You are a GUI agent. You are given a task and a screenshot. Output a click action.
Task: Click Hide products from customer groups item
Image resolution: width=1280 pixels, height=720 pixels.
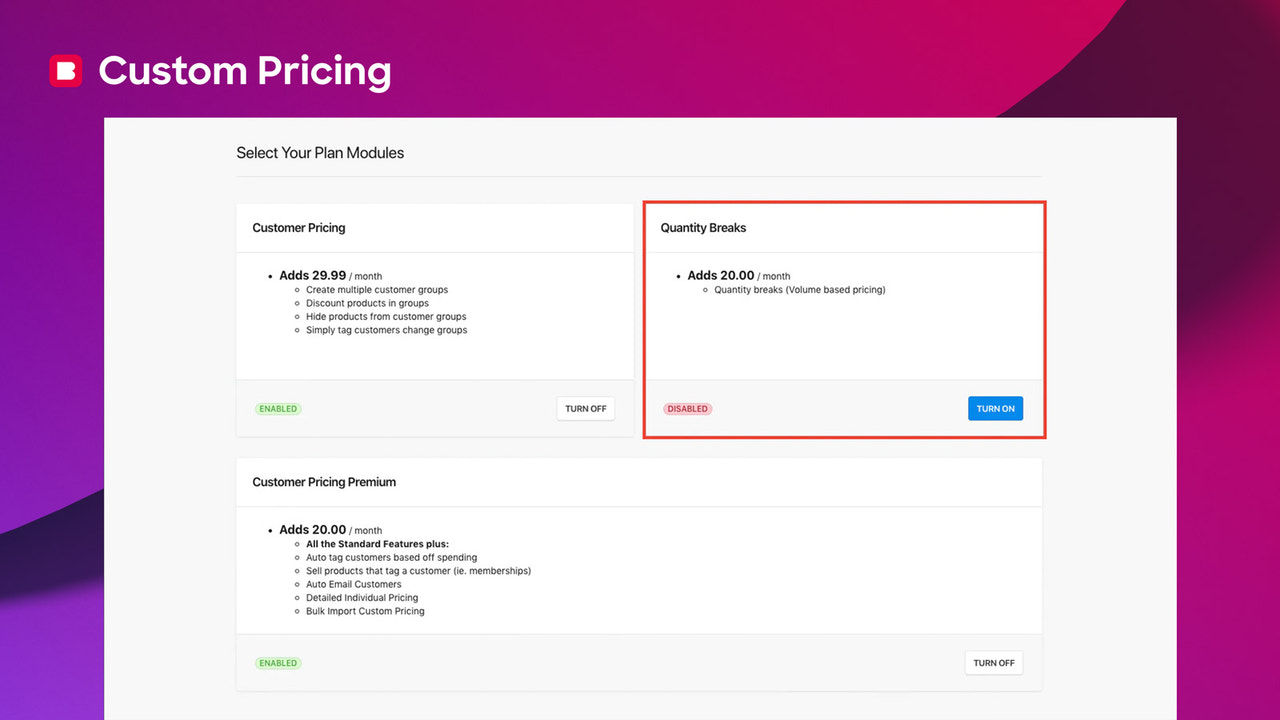386,316
